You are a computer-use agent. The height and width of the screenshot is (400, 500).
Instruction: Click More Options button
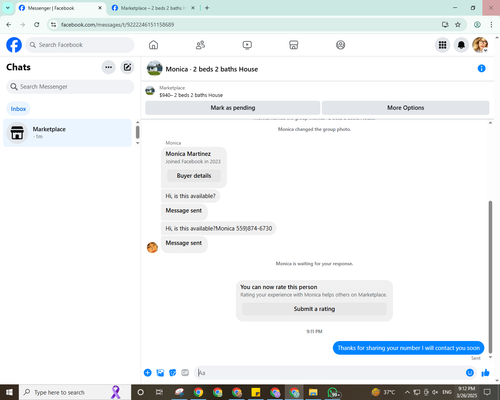(406, 108)
